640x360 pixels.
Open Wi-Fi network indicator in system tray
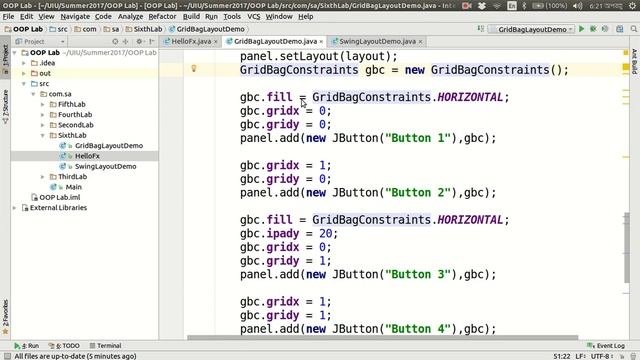click(x=497, y=6)
